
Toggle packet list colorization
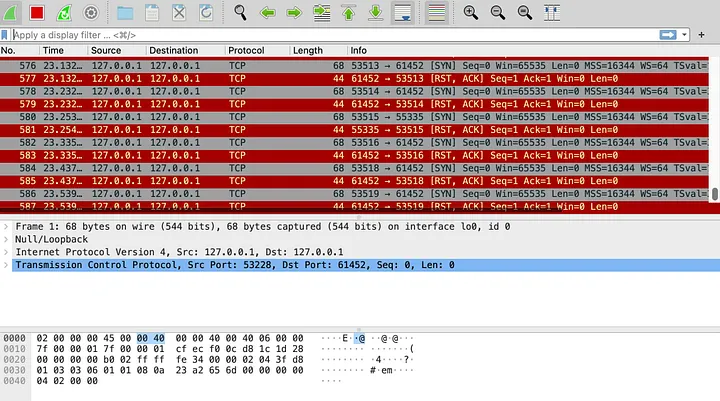(436, 12)
